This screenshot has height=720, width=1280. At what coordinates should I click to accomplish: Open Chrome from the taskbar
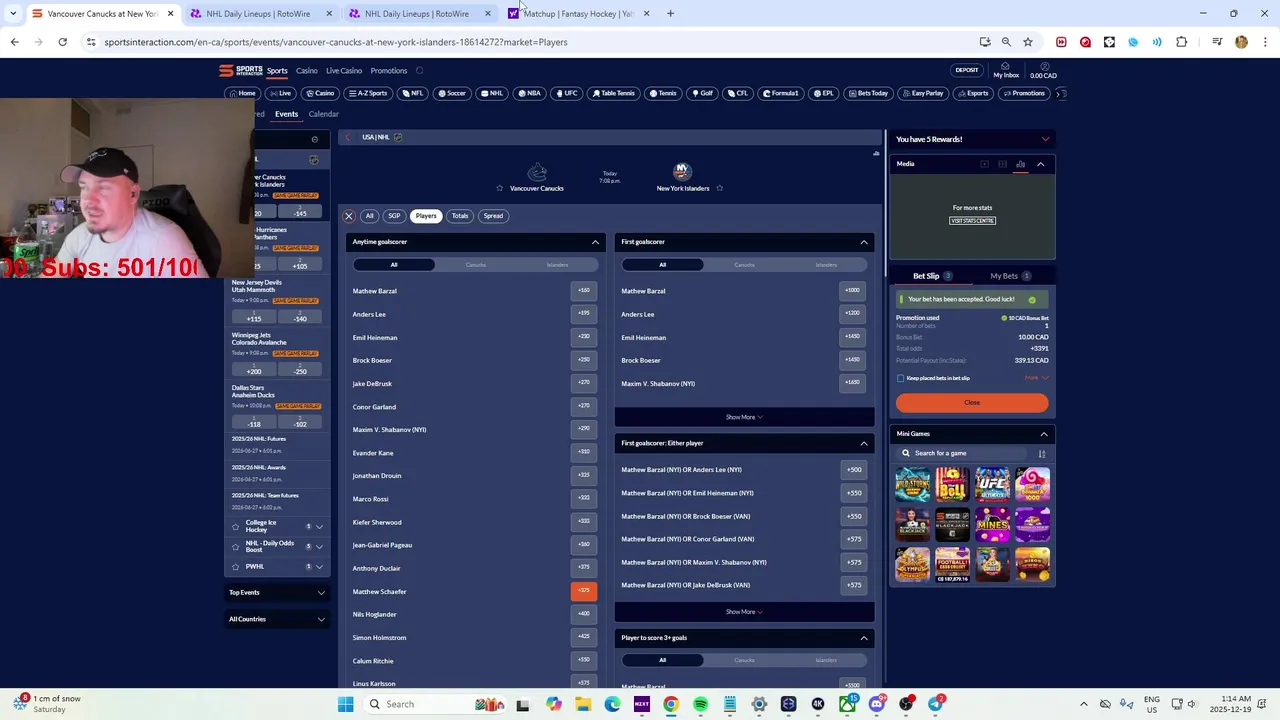click(x=671, y=704)
